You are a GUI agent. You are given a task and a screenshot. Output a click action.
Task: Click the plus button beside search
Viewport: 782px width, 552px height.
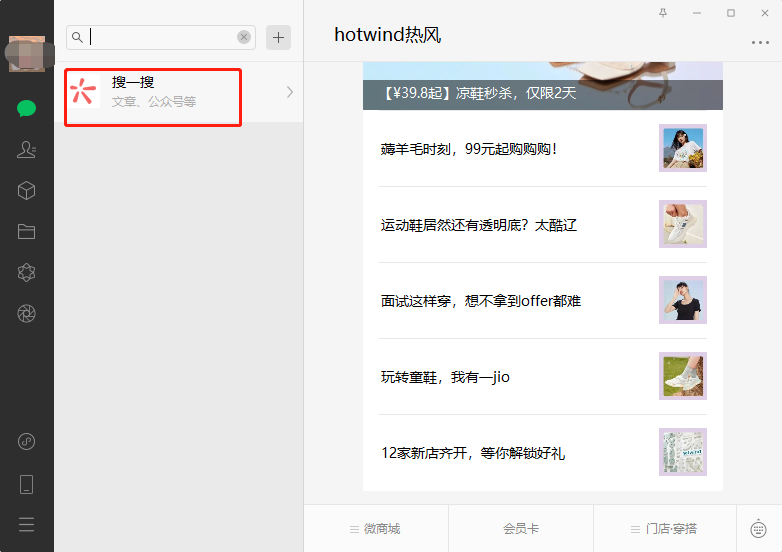point(278,37)
